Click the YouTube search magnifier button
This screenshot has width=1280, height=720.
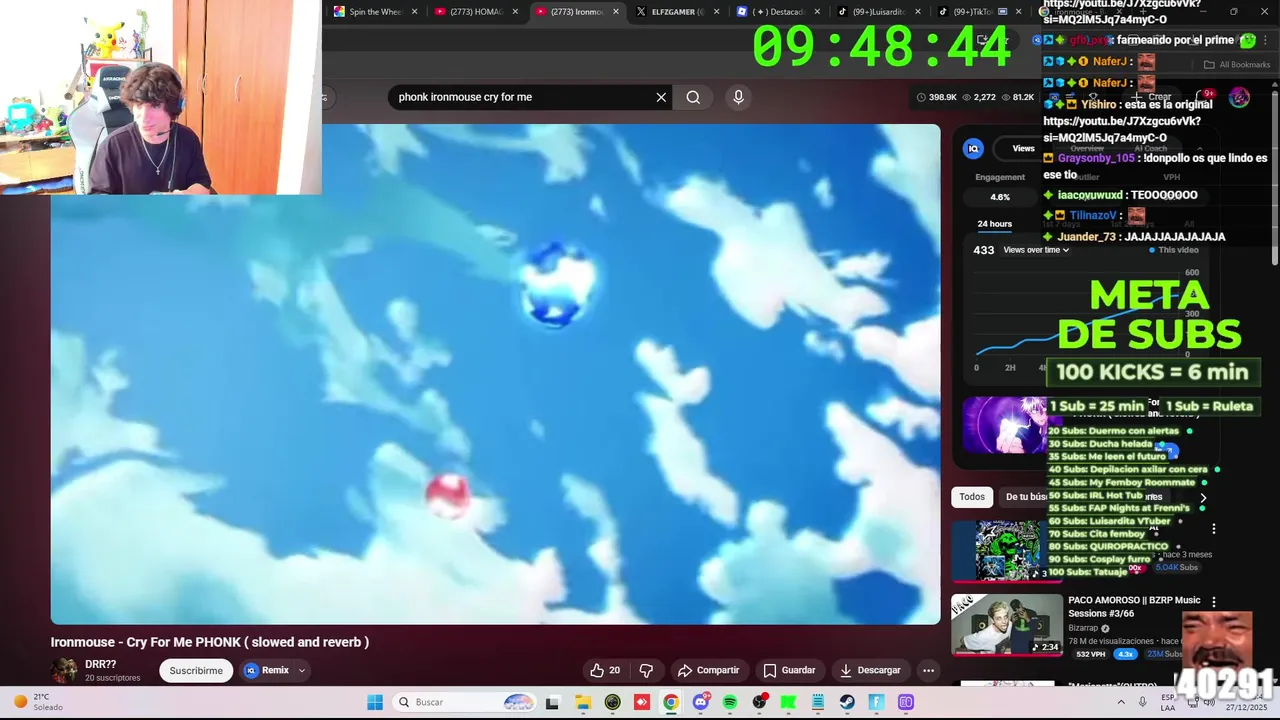[x=693, y=97]
